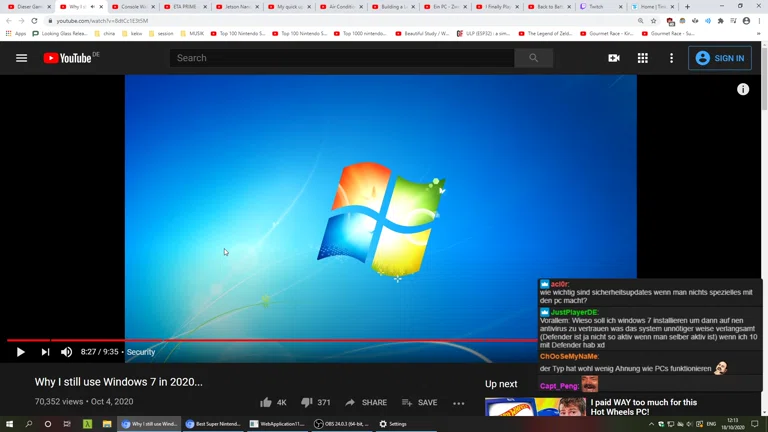Viewport: 768px width, 432px height.
Task: Open 'The Legend of Zeld...' bookmark
Action: (545, 33)
